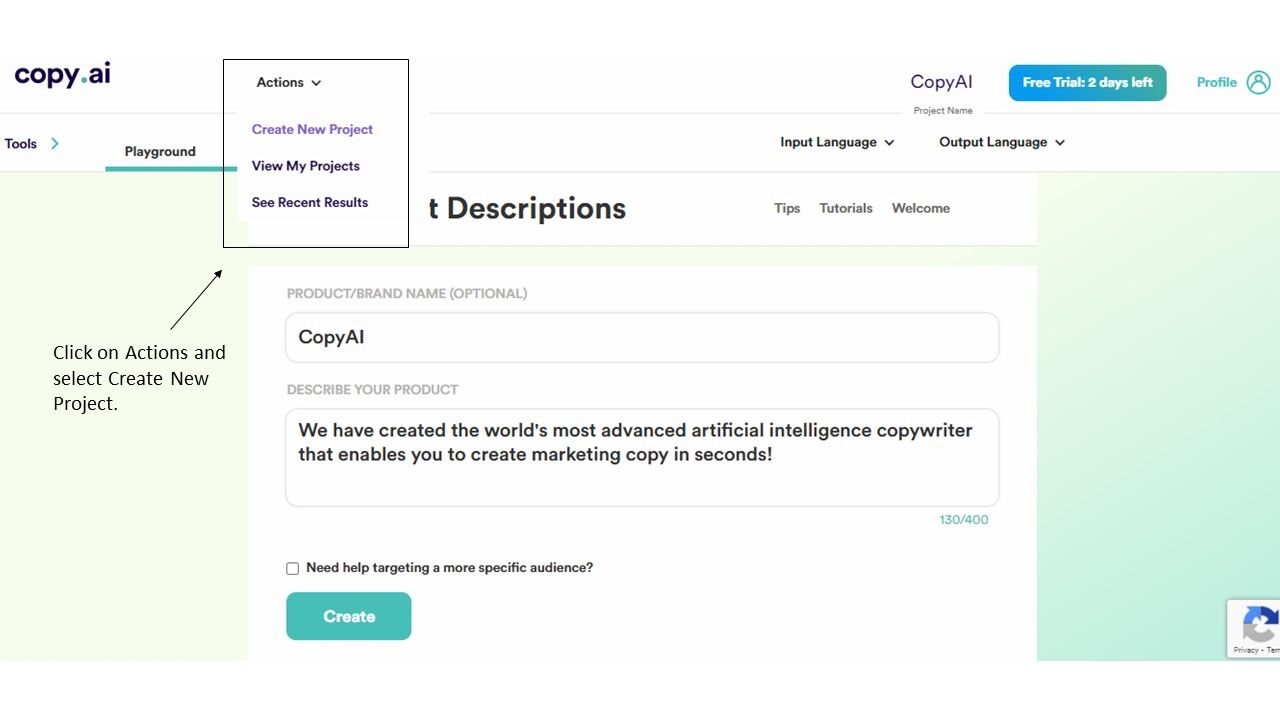The width and height of the screenshot is (1280, 720).
Task: Click the reCAPTCHA badge icon
Action: point(1258,627)
